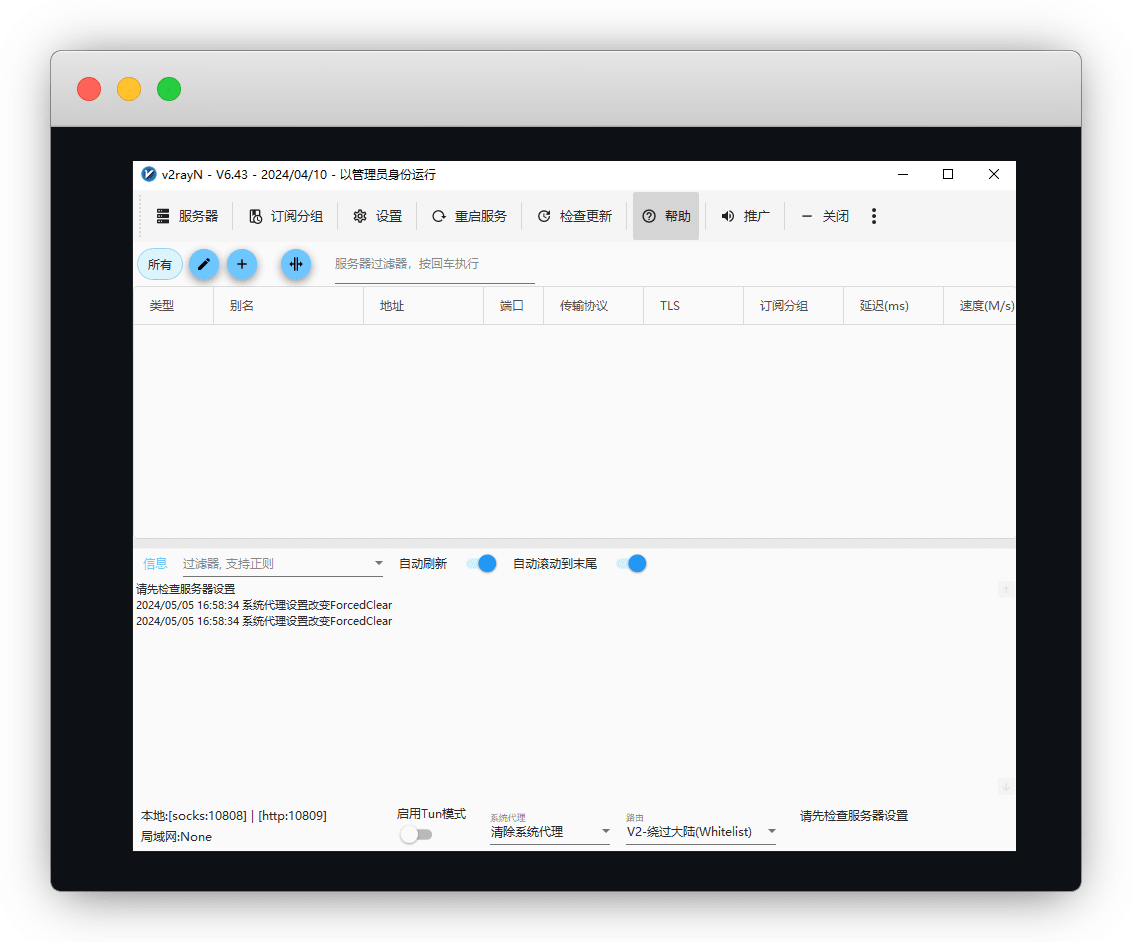
Task: Open the 服务器 menu
Action: pos(187,216)
